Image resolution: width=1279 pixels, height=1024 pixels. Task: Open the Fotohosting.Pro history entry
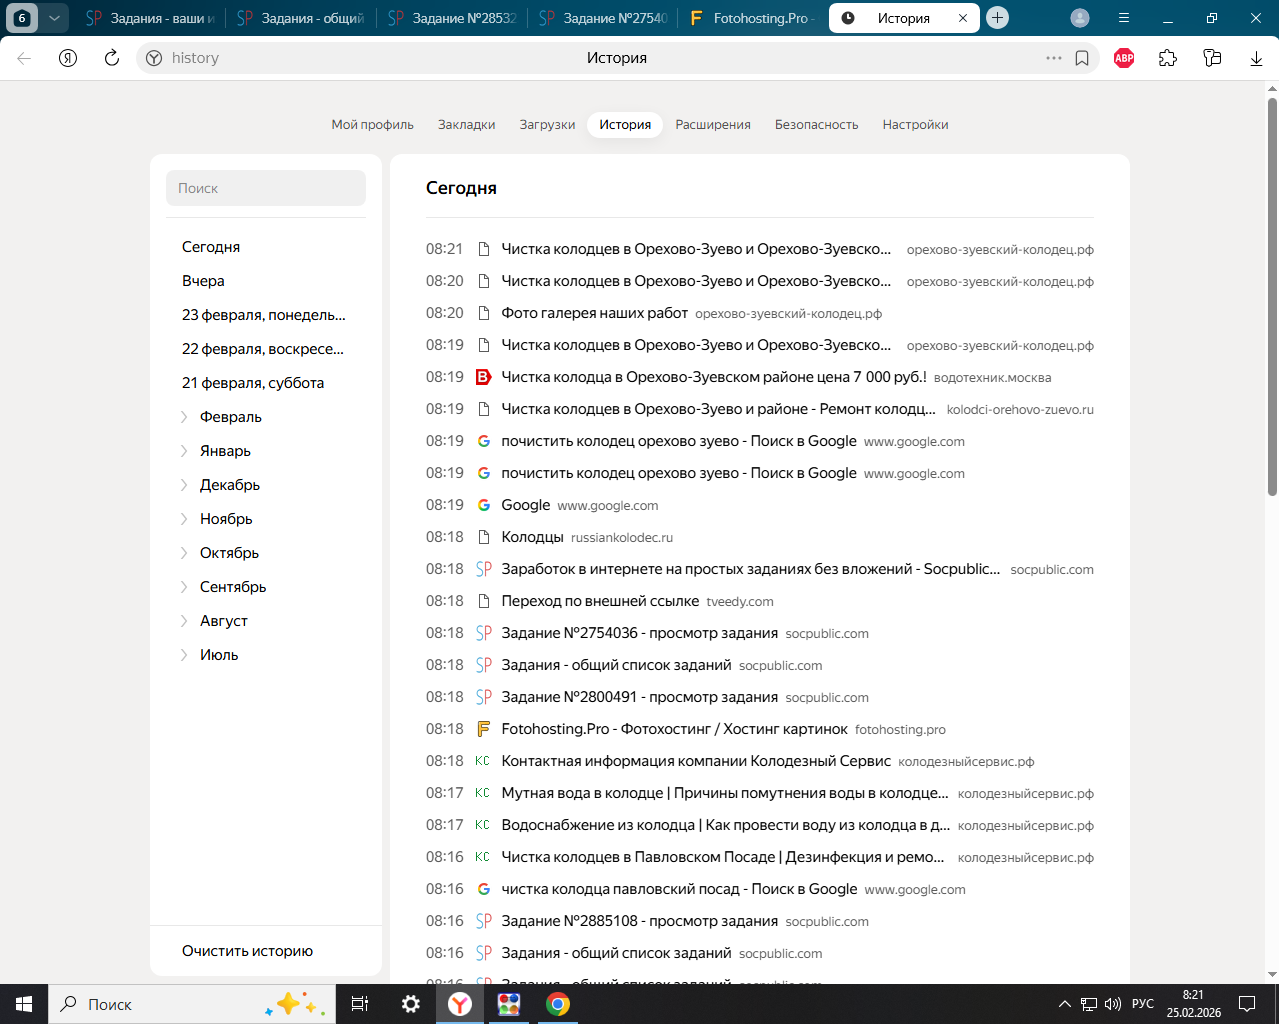tap(674, 729)
